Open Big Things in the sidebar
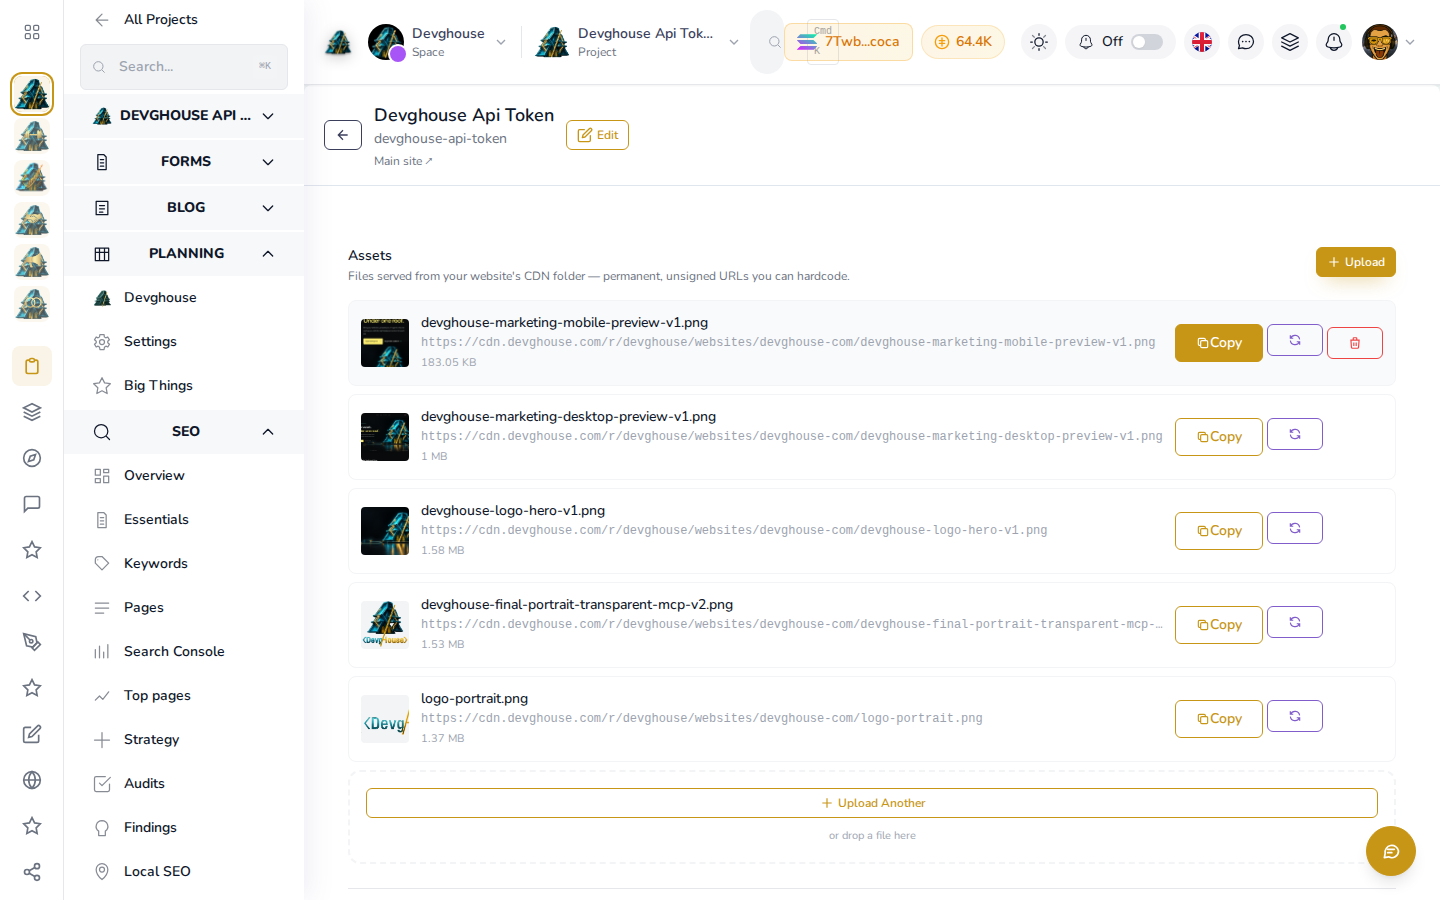The width and height of the screenshot is (1440, 900). (x=184, y=385)
